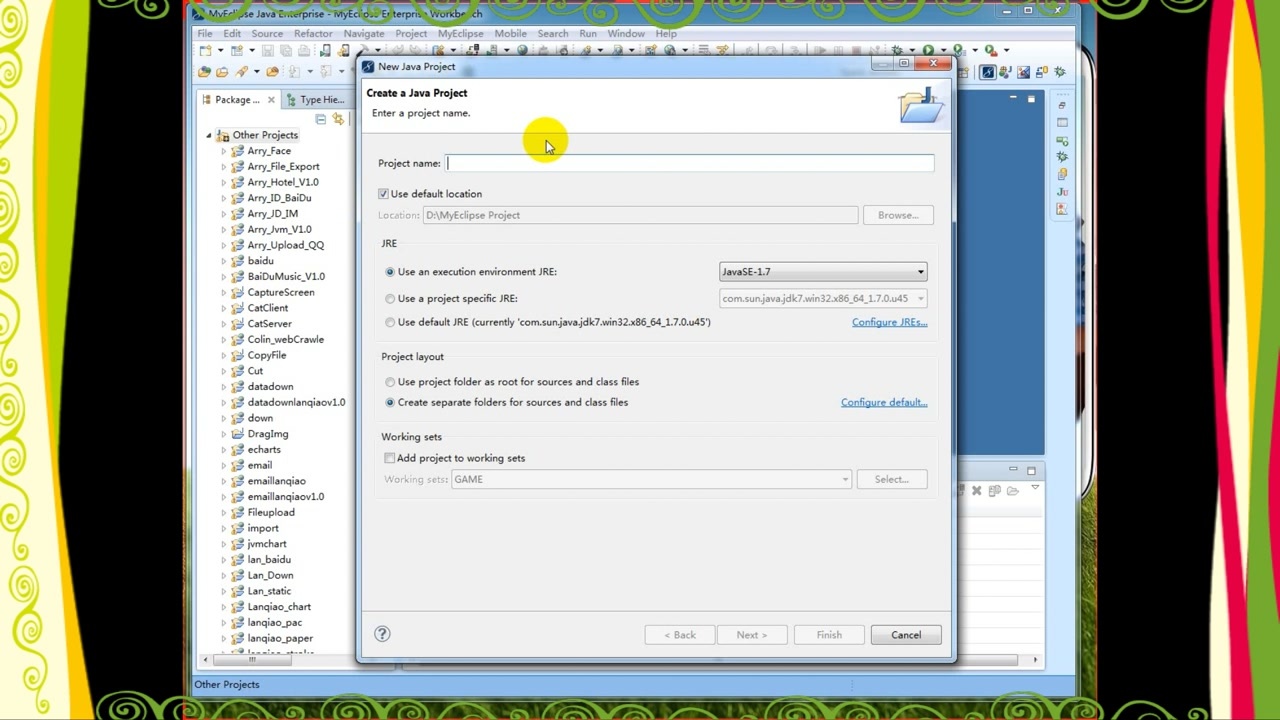The height and width of the screenshot is (720, 1280).
Task: Open the Working sets GAME combo box
Action: pos(652,479)
